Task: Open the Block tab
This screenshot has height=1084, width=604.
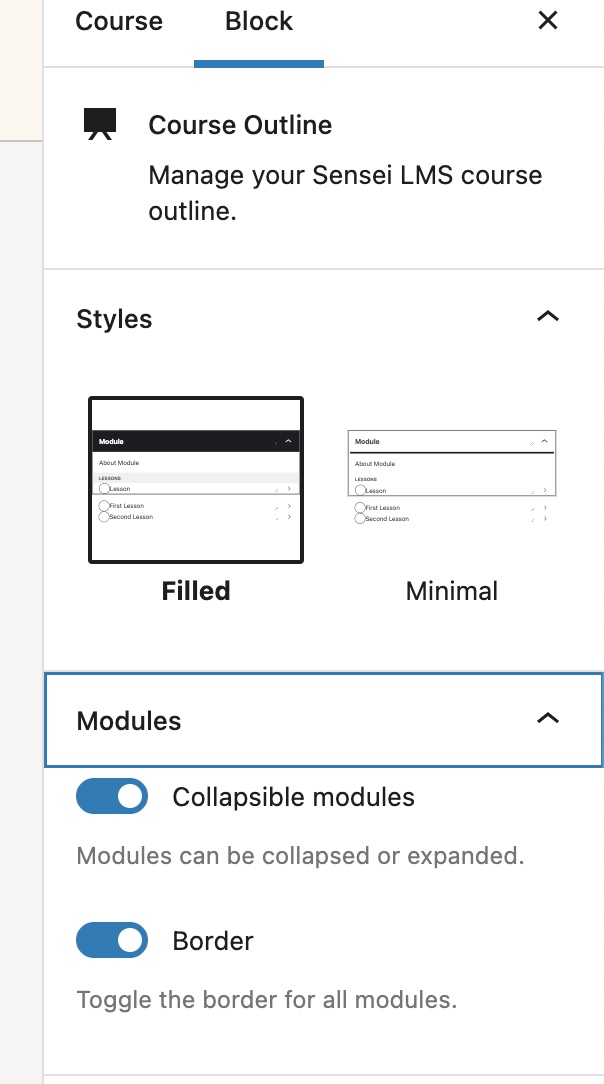Action: click(258, 21)
